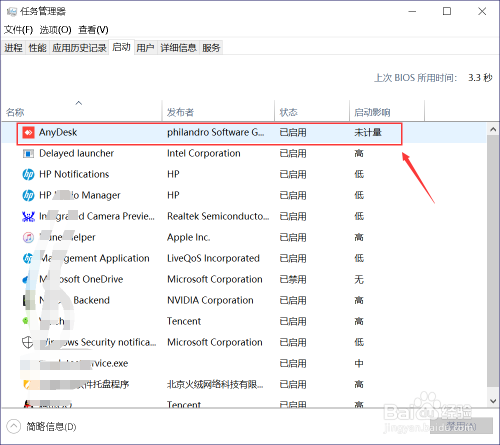The height and width of the screenshot is (445, 500).
Task: Collapse to brief info with arrow icon
Action: pos(13,426)
